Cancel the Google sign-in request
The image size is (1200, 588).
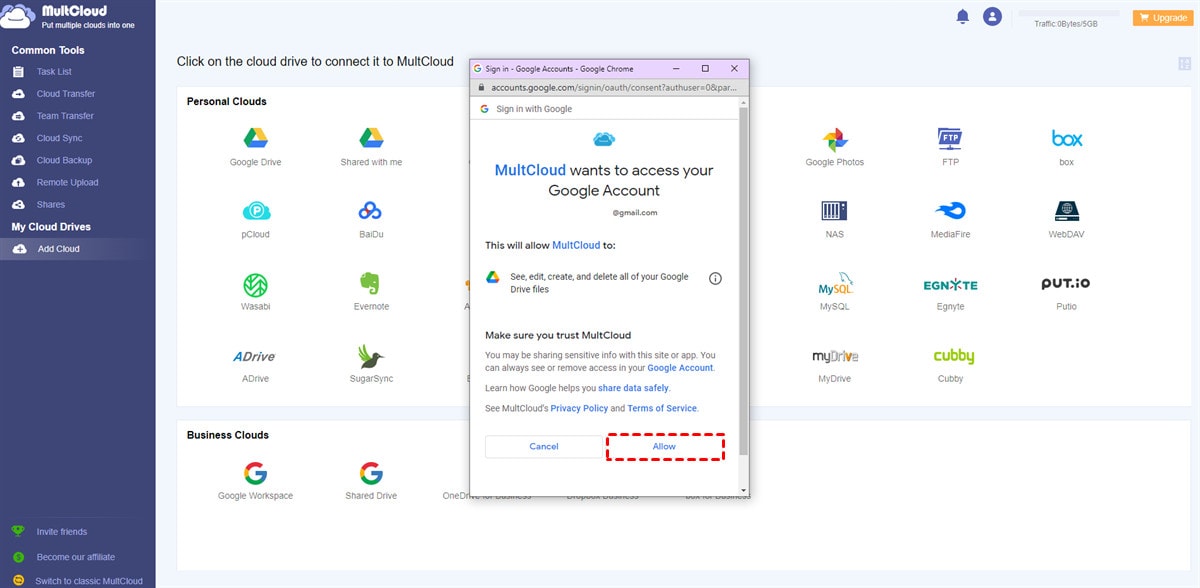(543, 446)
